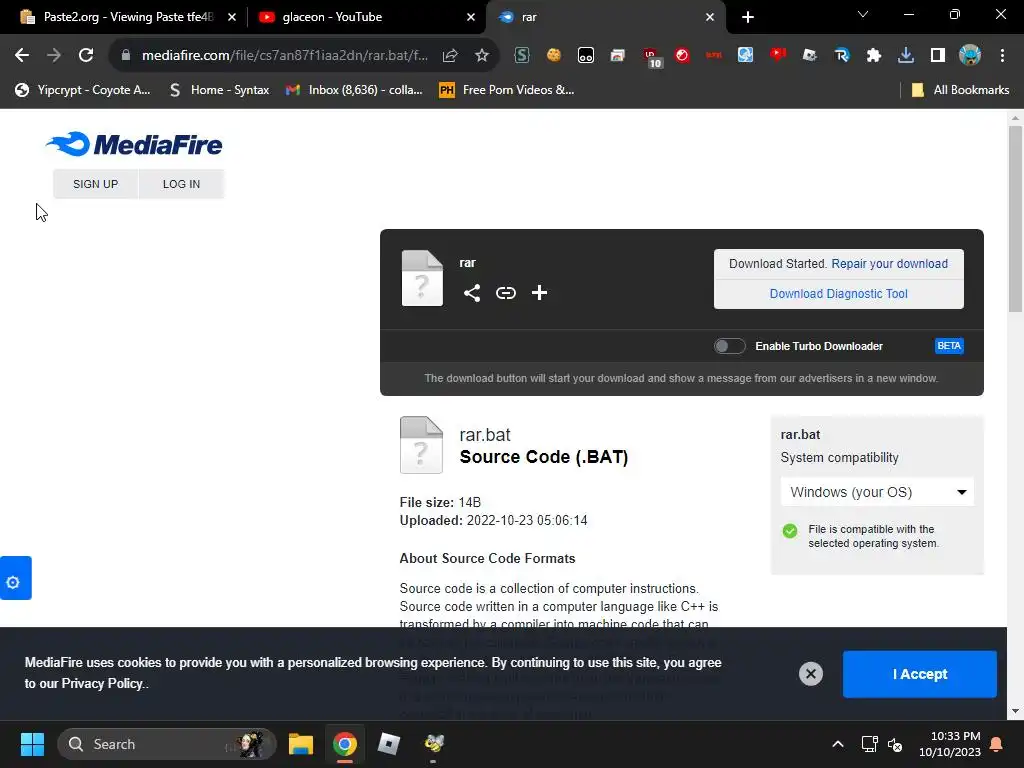Open the notification bell in taskbar

tap(997, 744)
